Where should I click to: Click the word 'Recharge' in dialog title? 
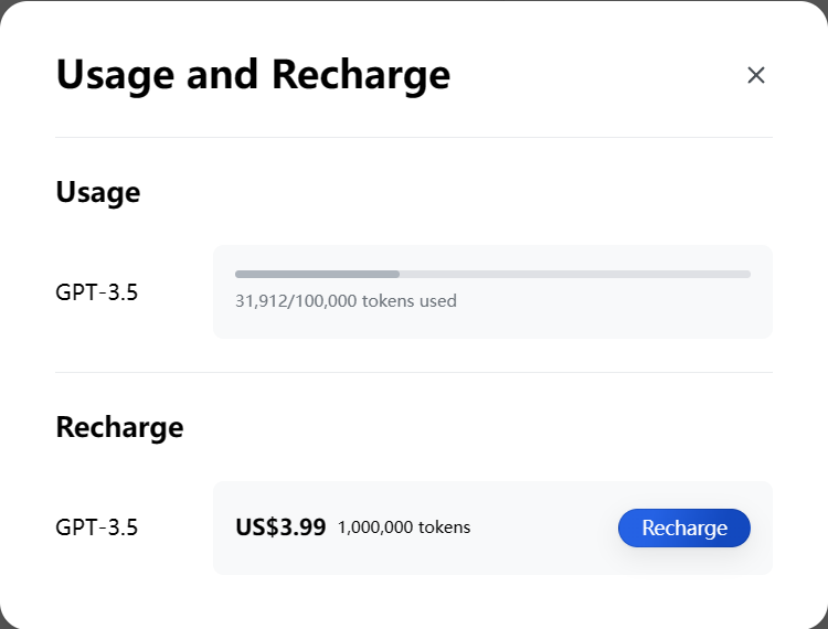click(x=361, y=75)
